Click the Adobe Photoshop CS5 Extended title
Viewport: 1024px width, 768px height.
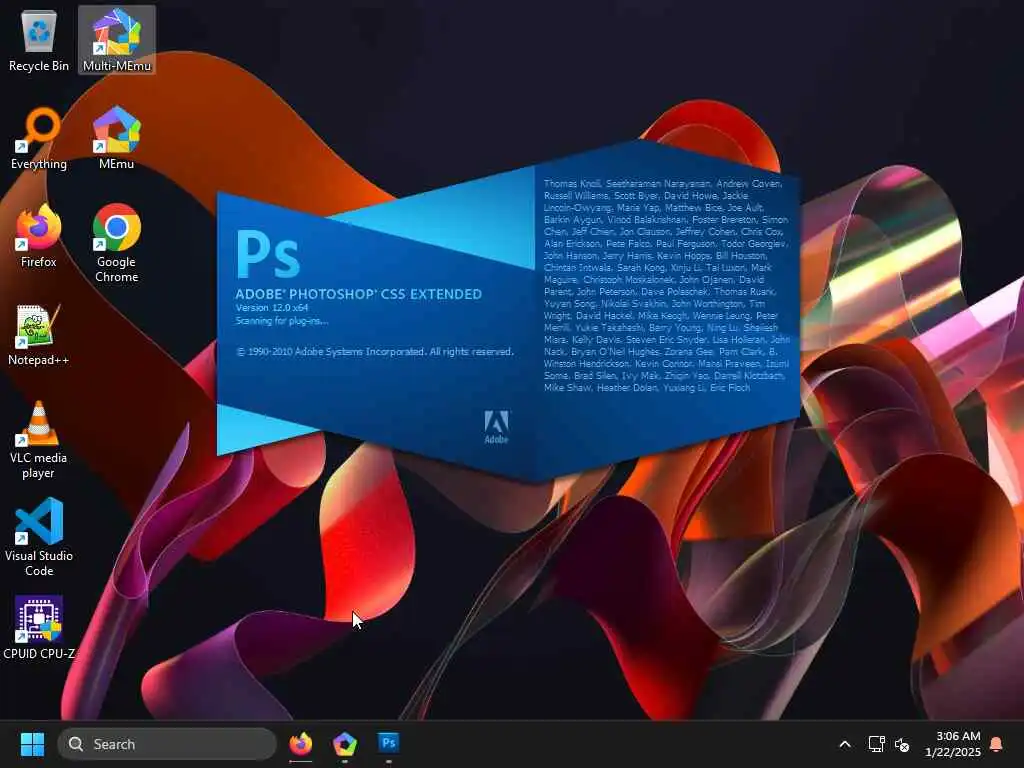(359, 295)
